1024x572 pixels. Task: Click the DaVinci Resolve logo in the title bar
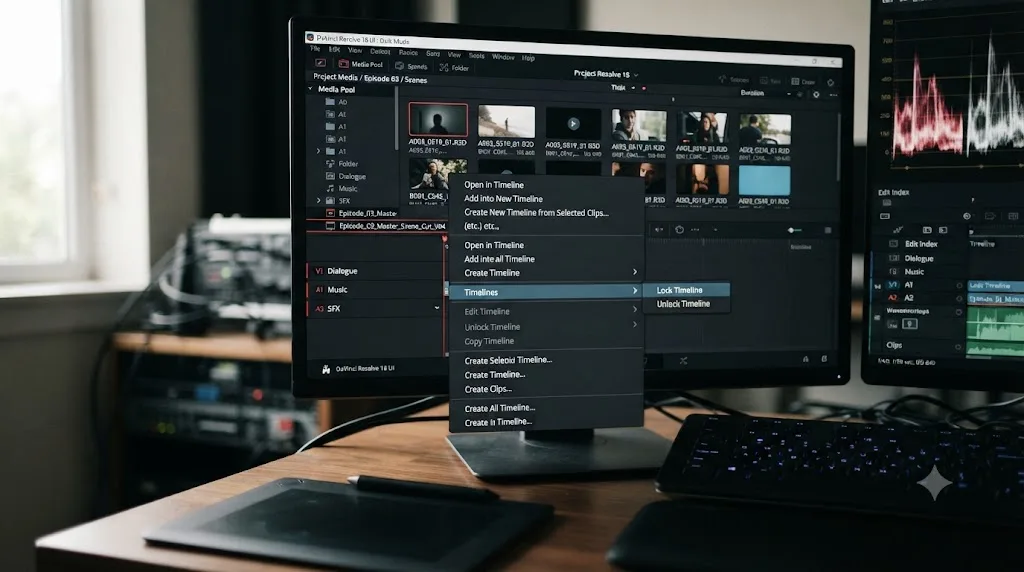tap(310, 38)
